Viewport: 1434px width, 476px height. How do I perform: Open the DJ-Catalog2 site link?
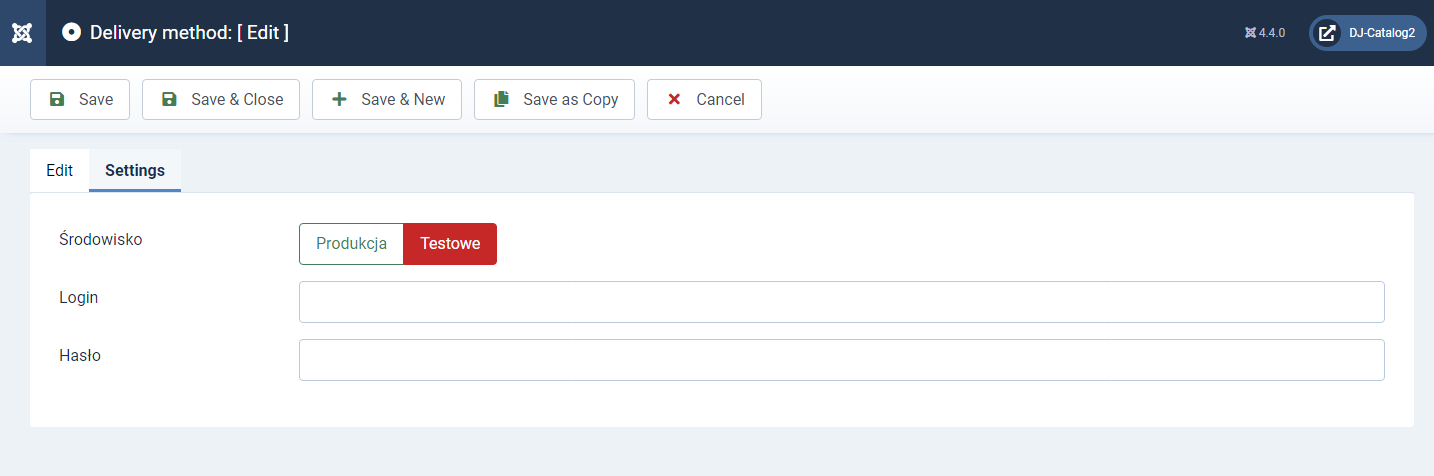tap(1368, 33)
